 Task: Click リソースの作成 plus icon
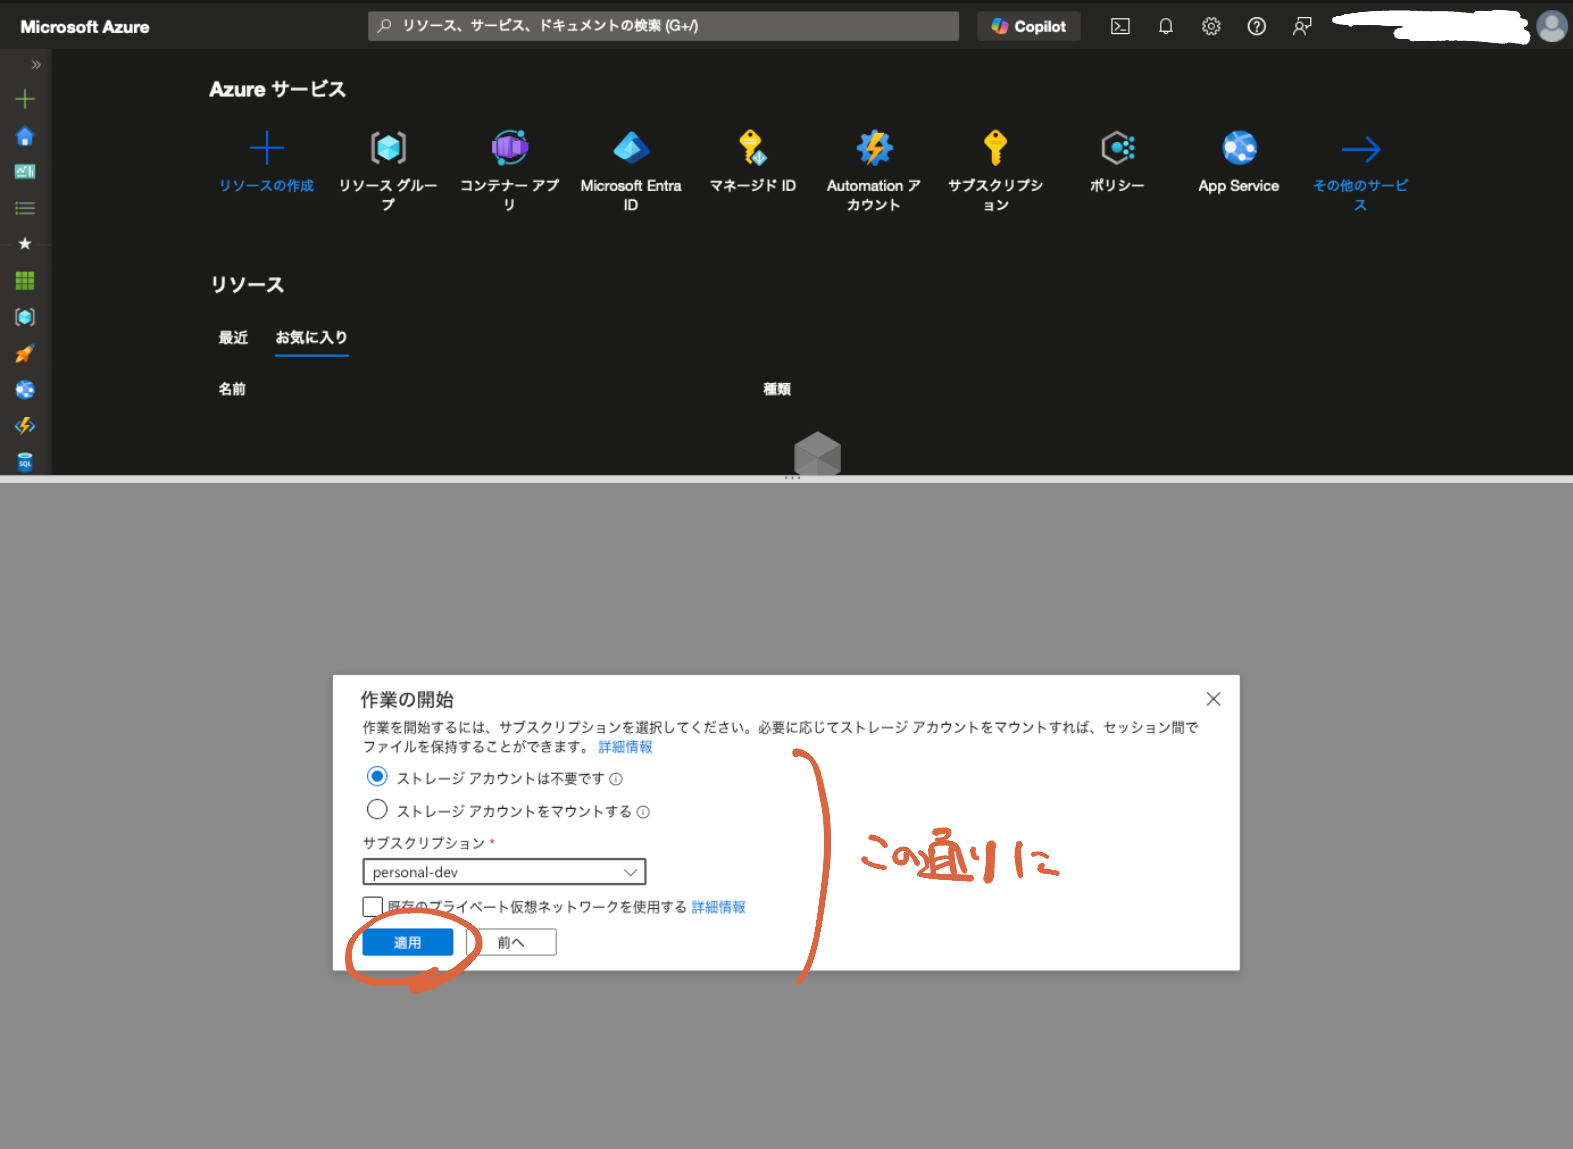pos(267,149)
